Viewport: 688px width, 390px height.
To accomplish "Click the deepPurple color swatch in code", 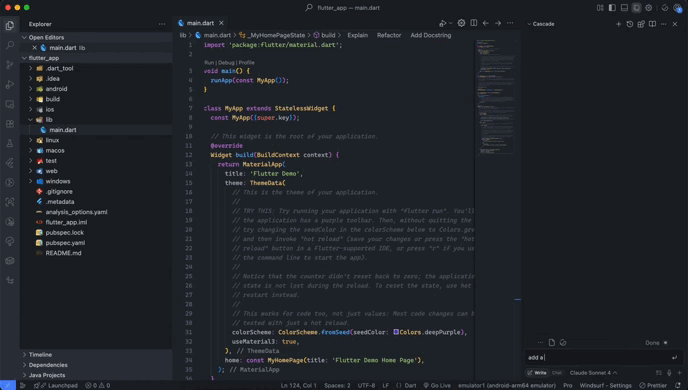I will tap(396, 332).
